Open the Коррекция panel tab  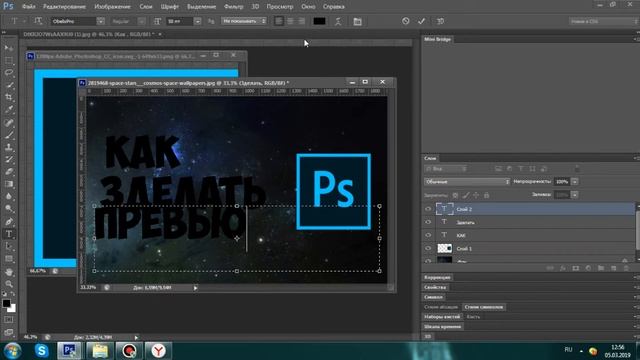point(437,278)
